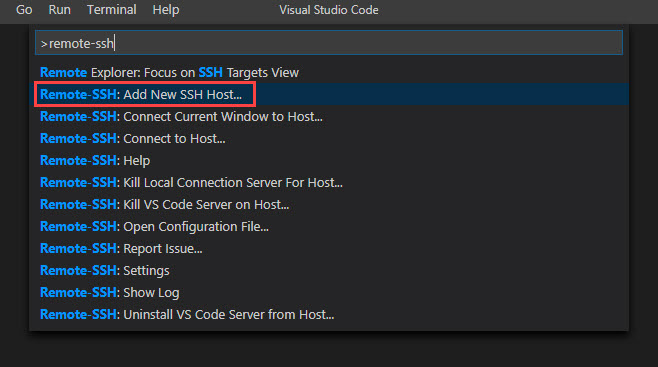Select Remote Explorer: Focus on SSH Targets View

pyautogui.click(x=329, y=73)
